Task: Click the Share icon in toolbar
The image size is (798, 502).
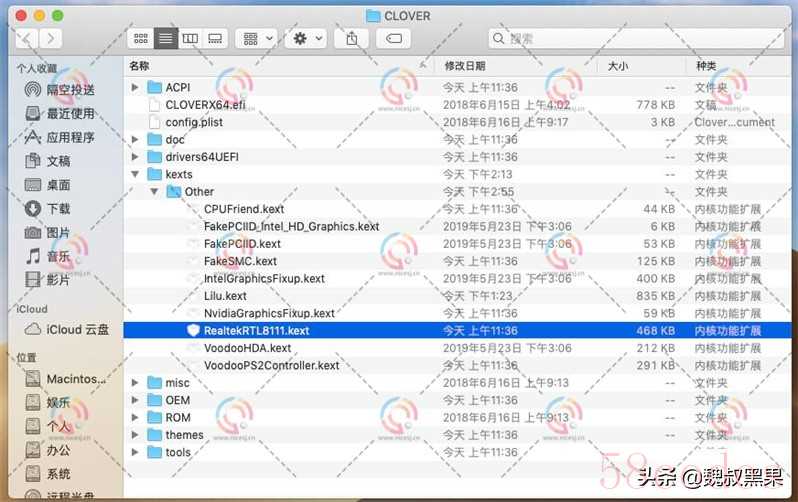Action: 352,39
